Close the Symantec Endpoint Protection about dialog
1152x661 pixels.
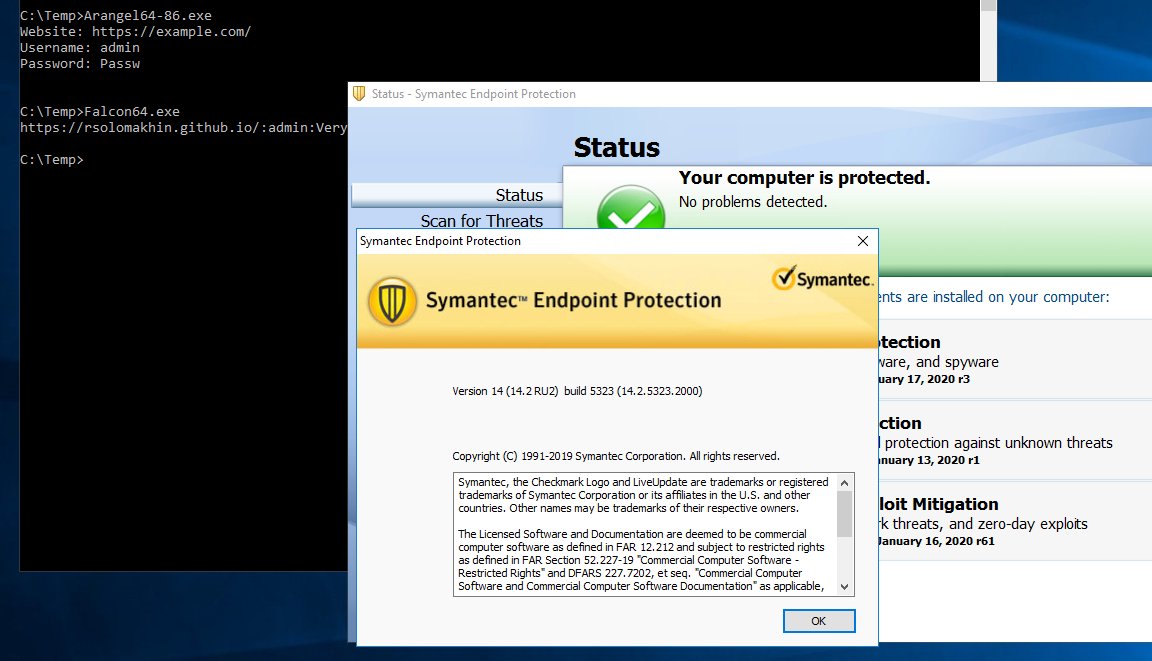click(863, 241)
